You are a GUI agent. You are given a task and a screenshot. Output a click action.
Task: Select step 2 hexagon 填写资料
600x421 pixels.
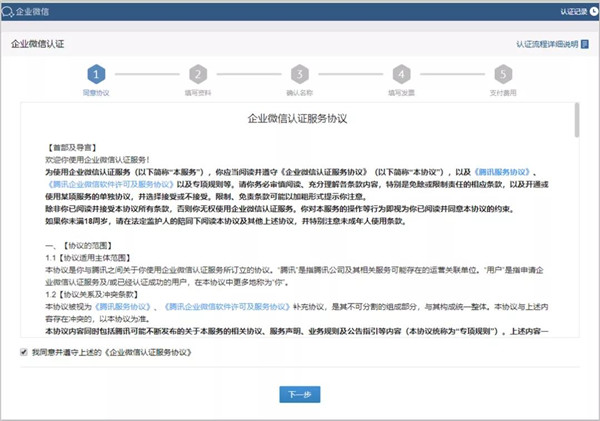tap(198, 74)
